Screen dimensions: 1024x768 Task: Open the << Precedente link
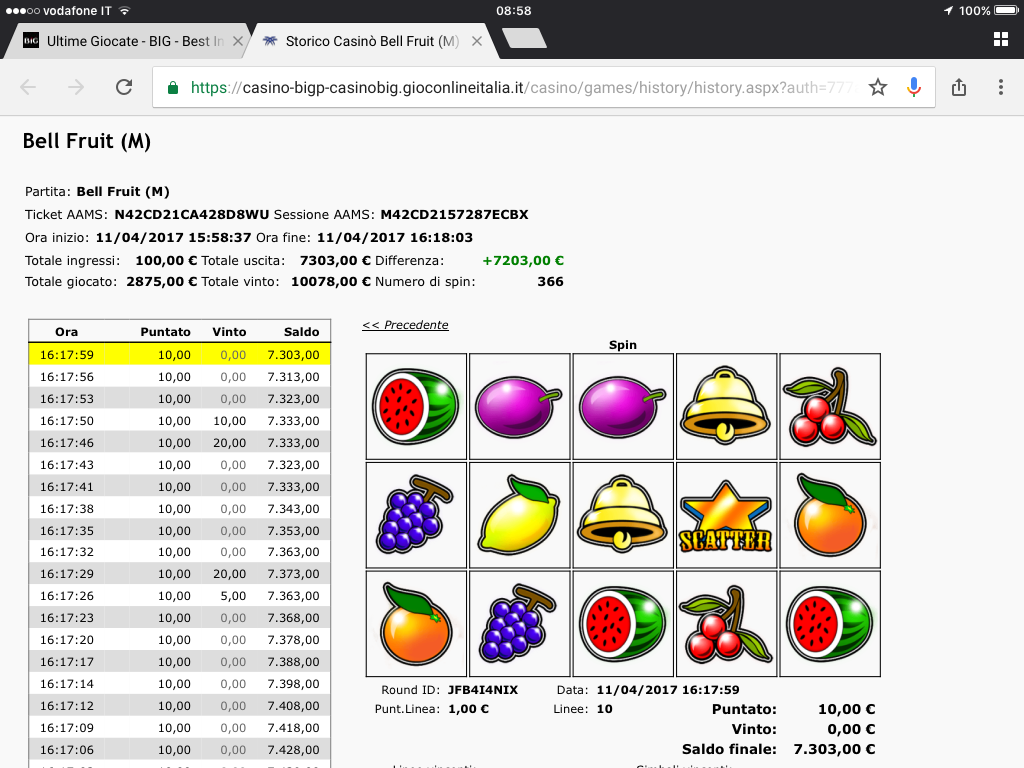pos(406,325)
